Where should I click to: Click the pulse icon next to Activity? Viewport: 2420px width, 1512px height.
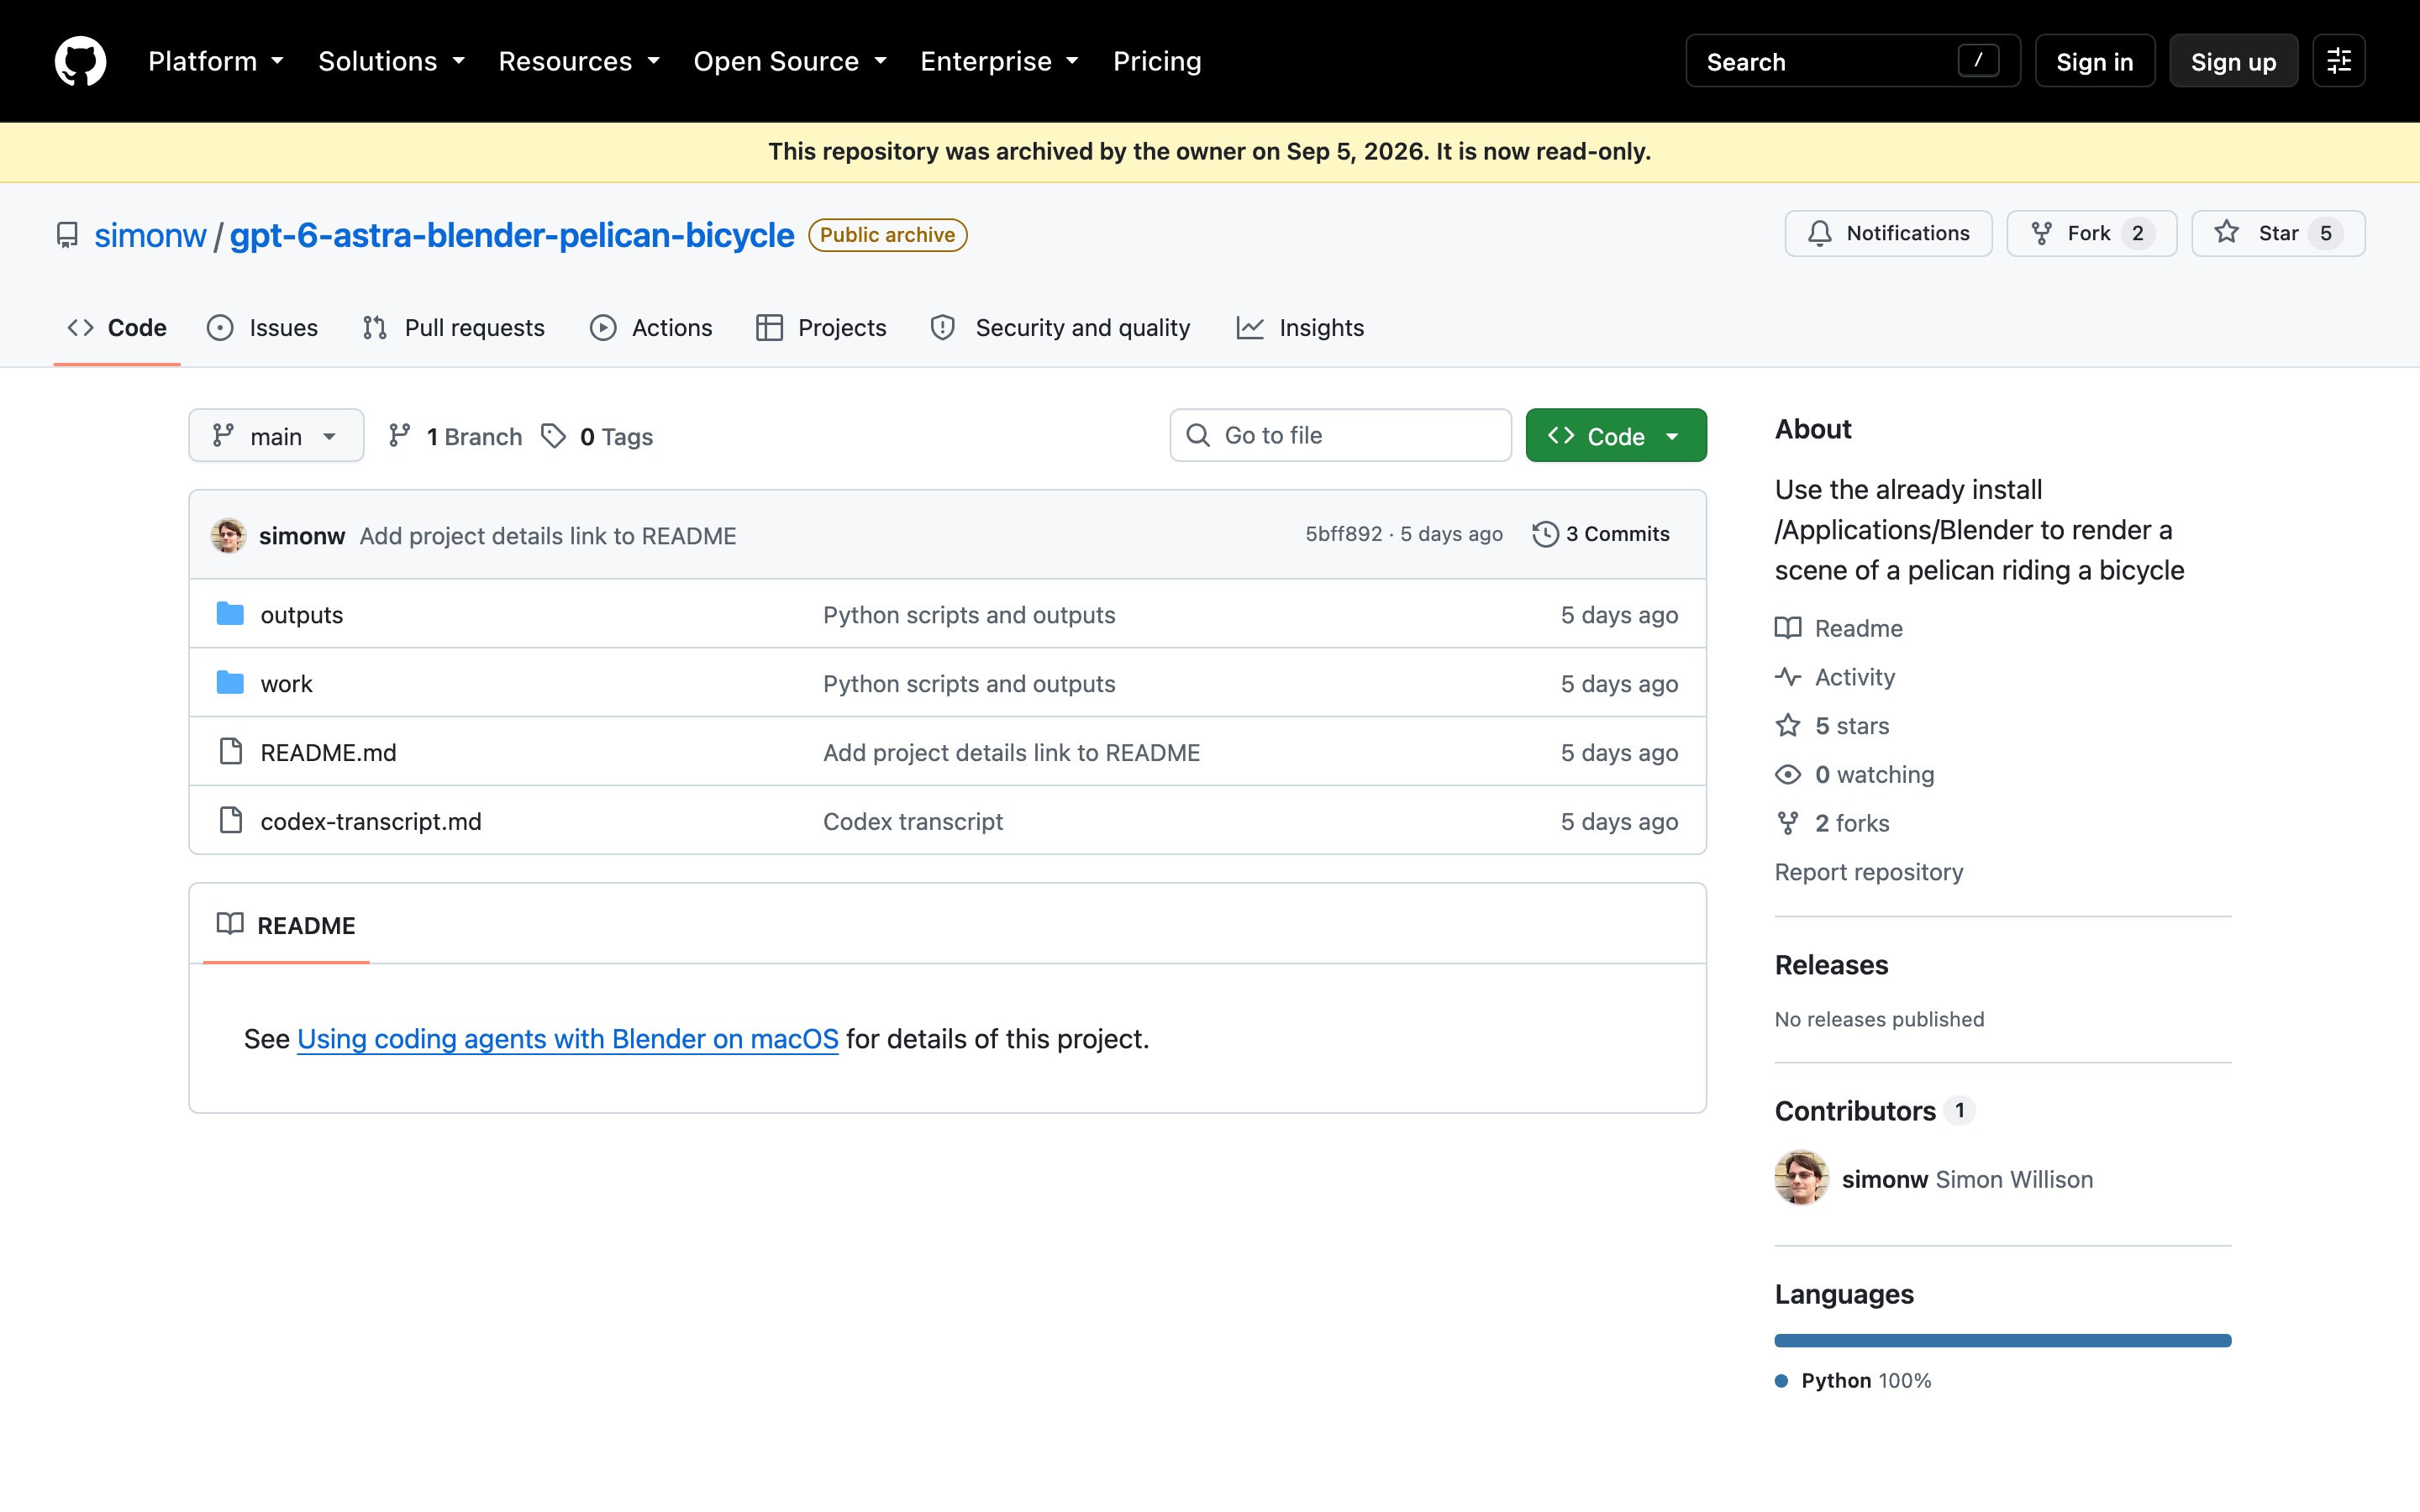[1788, 677]
